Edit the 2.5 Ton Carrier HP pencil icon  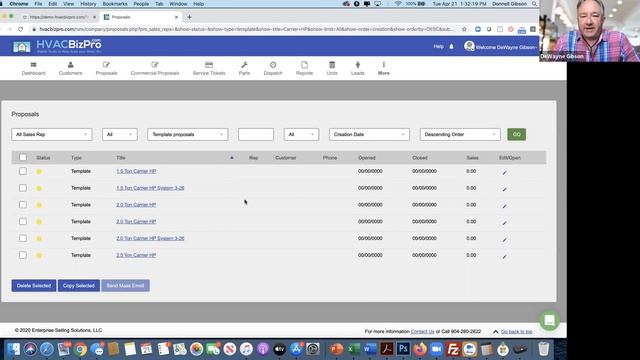[x=504, y=256]
